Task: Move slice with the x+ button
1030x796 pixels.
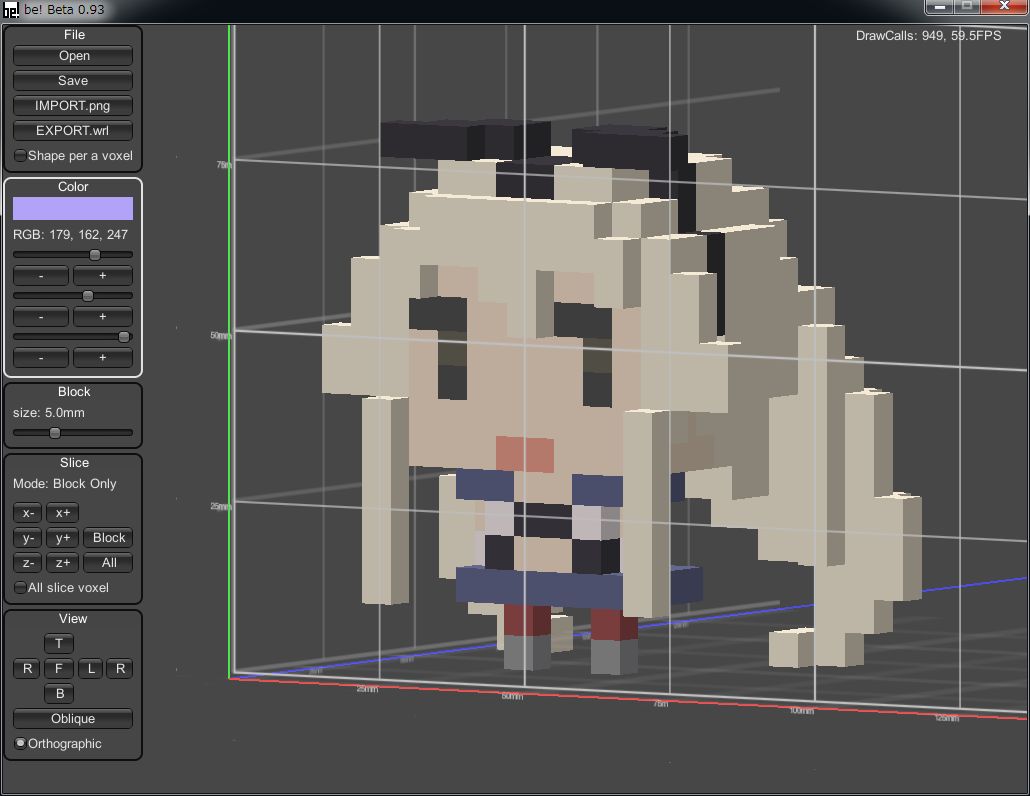Action: 62,513
